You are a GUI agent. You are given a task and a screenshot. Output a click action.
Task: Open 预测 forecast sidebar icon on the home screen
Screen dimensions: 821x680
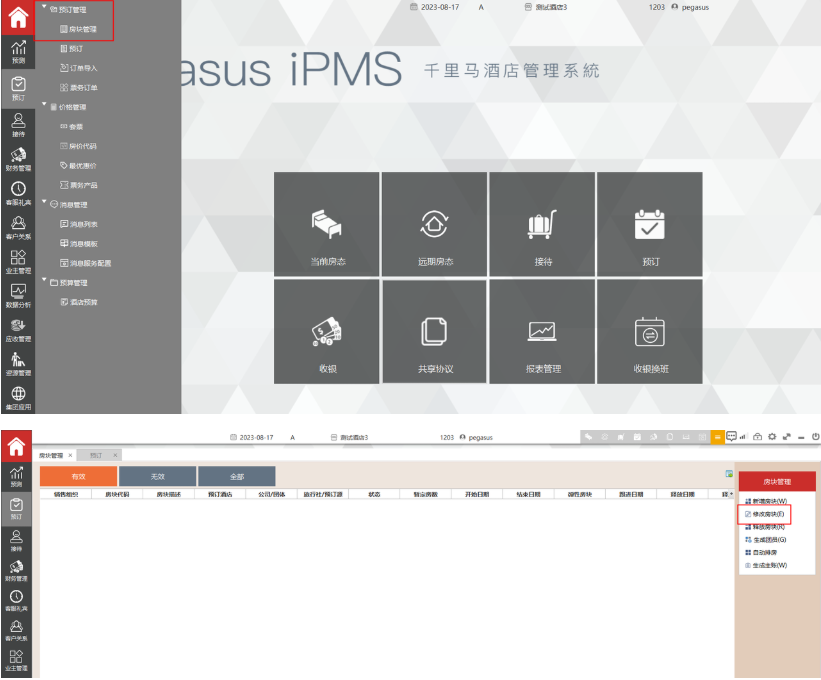click(x=18, y=52)
